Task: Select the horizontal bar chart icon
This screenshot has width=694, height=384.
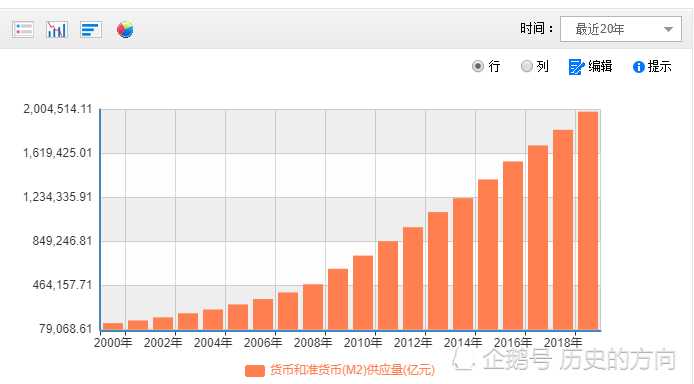Action: click(91, 30)
